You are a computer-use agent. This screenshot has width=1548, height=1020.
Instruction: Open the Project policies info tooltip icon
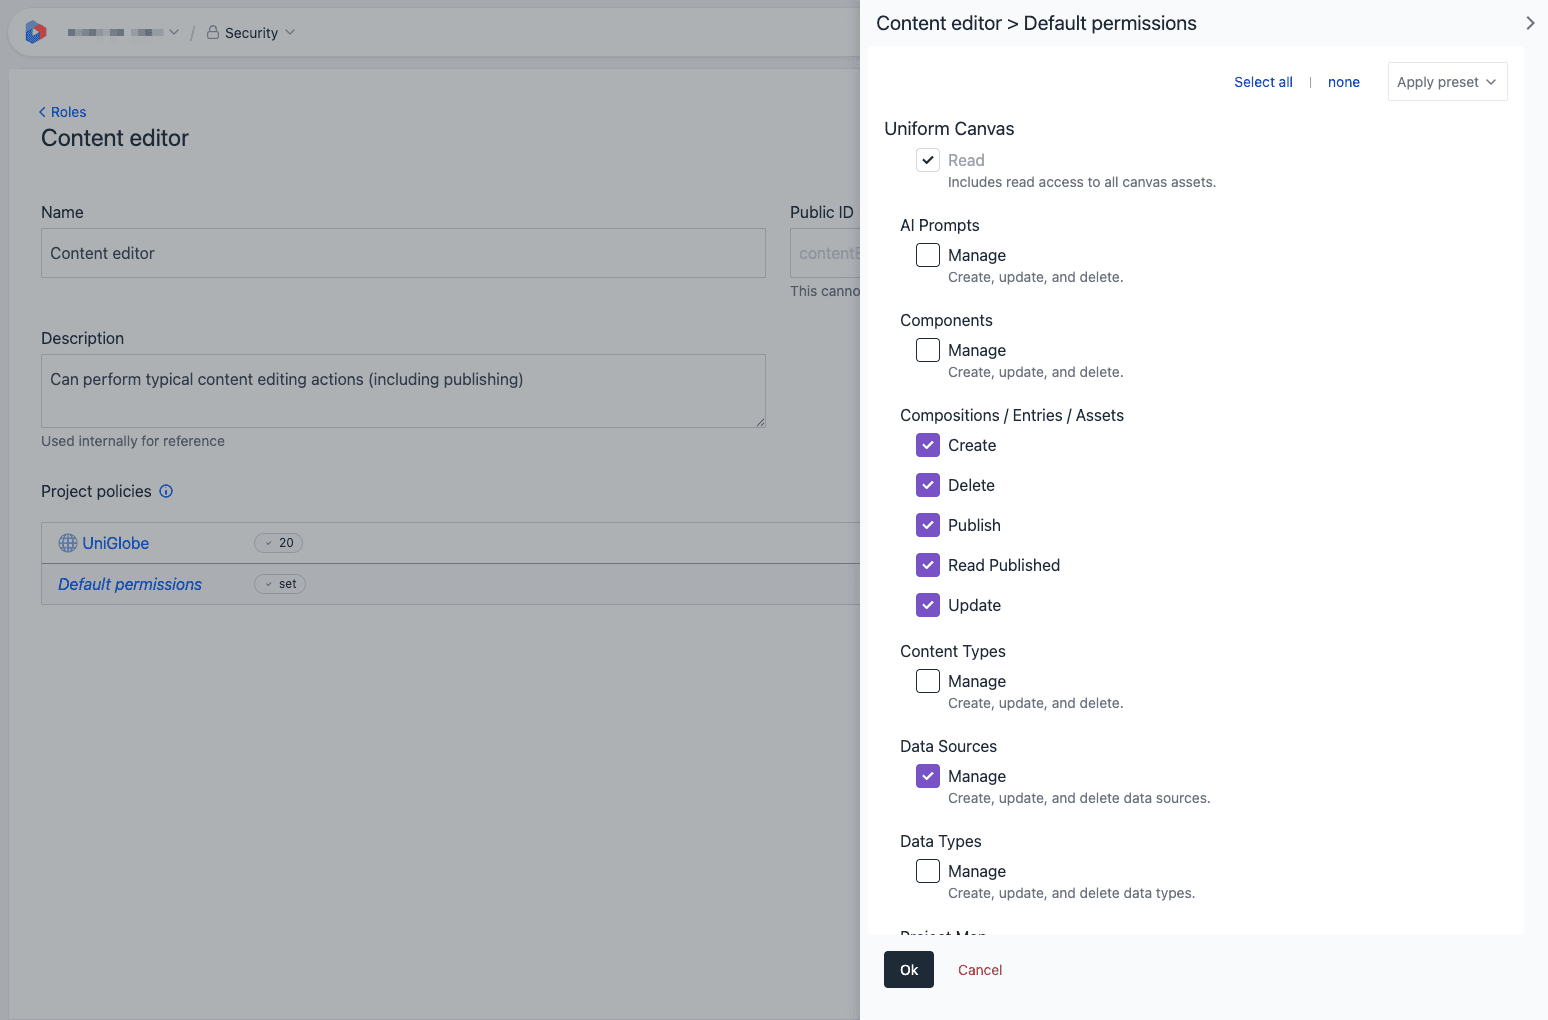[x=166, y=491]
